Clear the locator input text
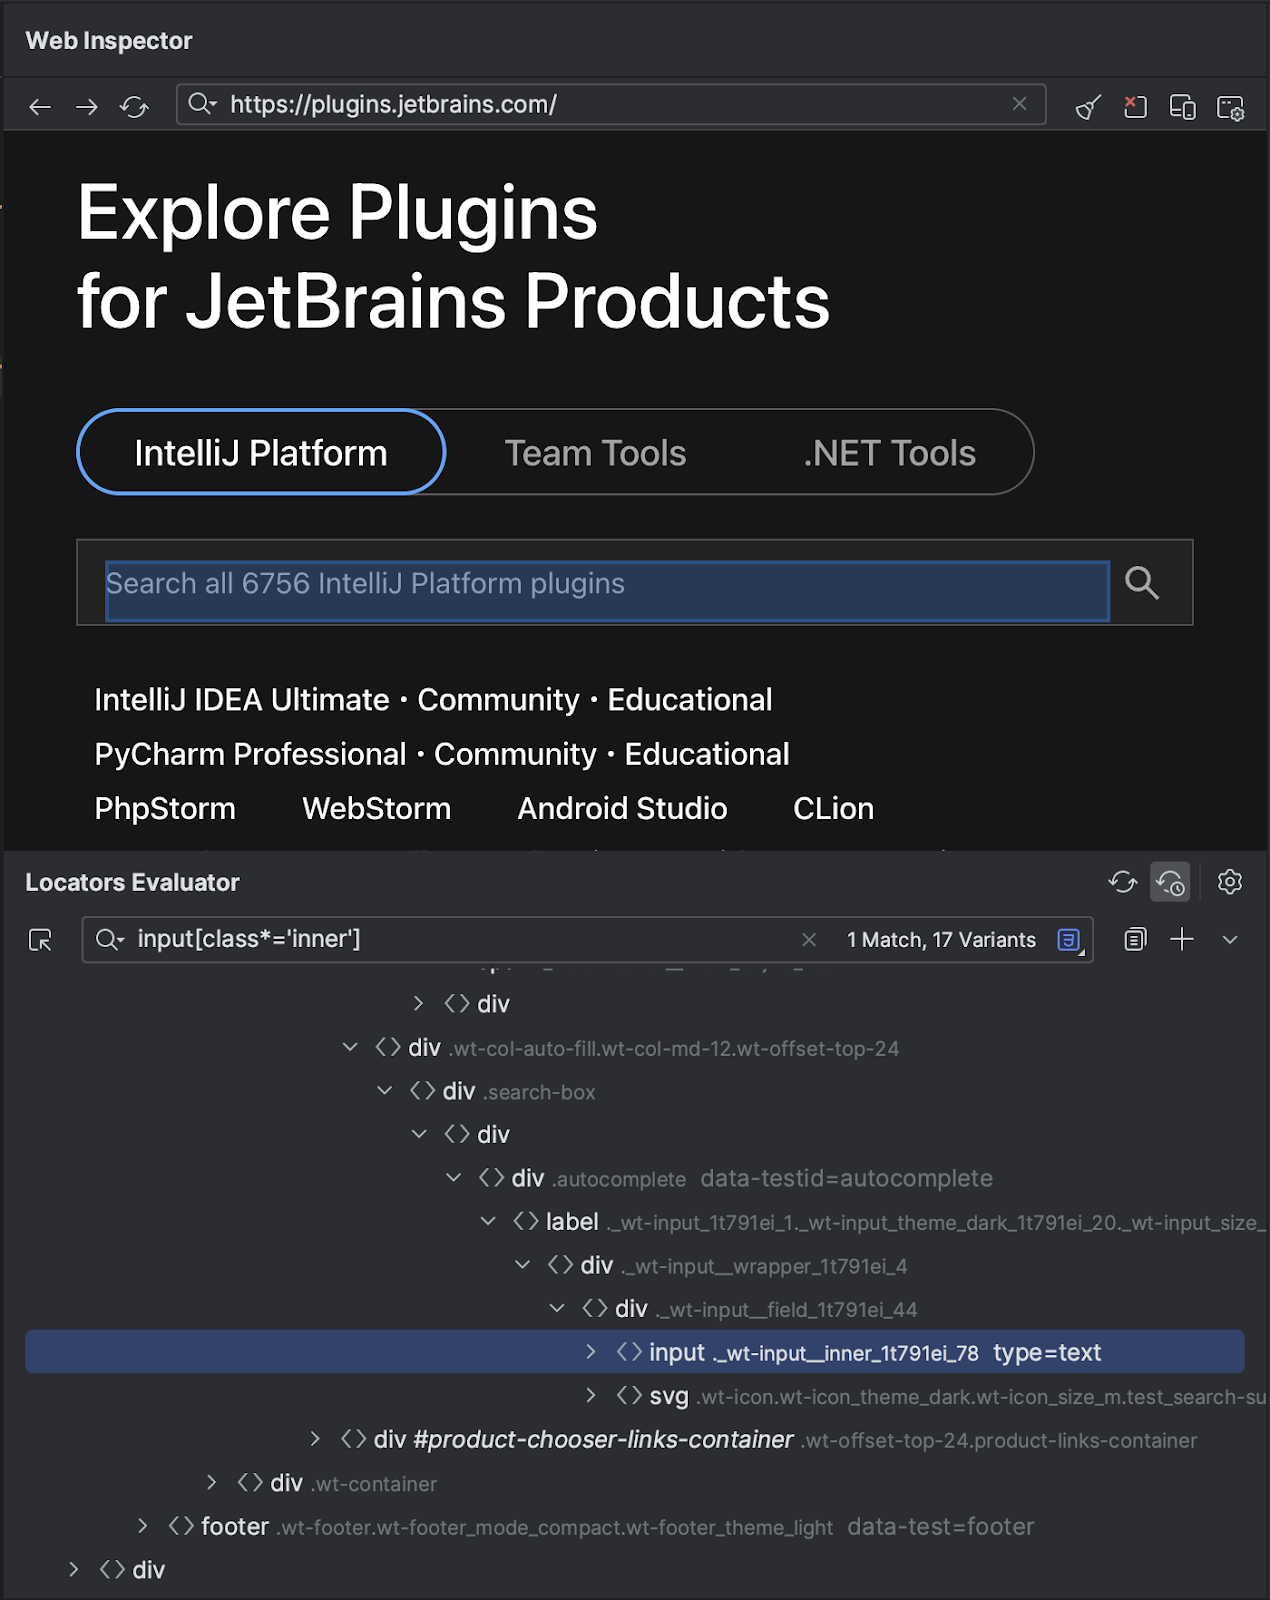 click(809, 939)
